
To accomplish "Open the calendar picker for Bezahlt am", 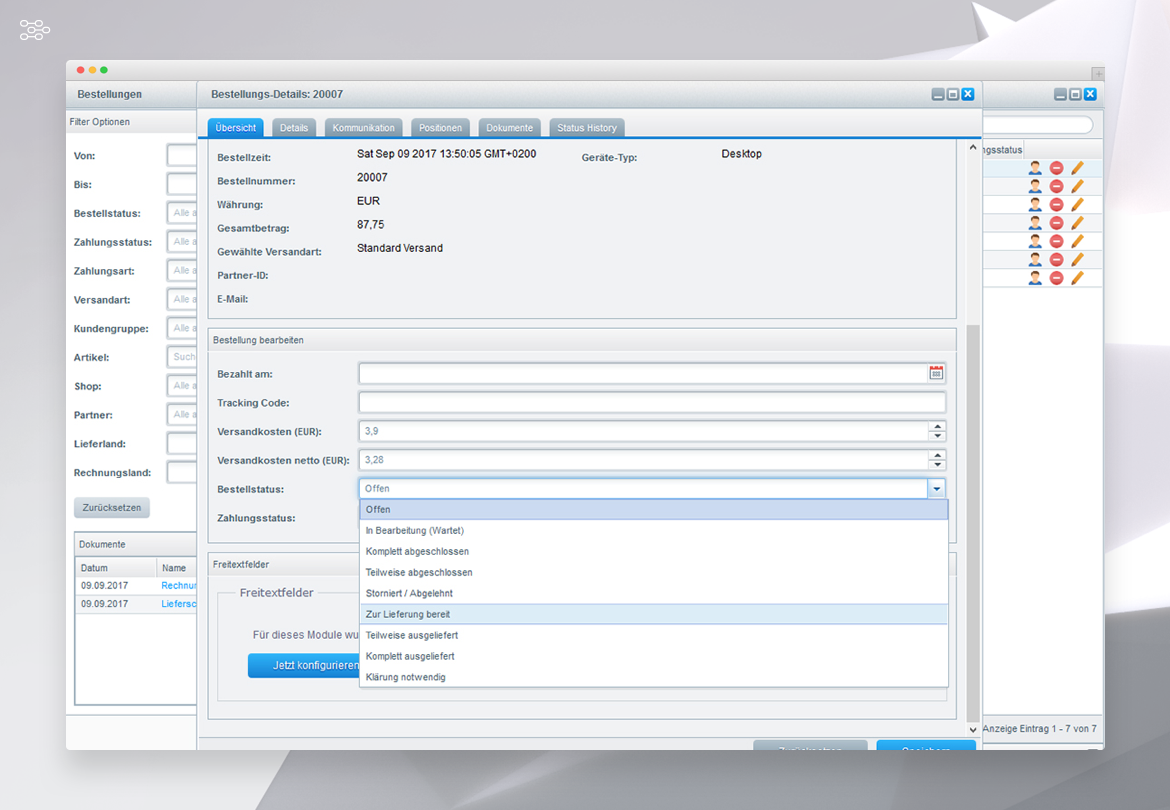I will click(936, 373).
